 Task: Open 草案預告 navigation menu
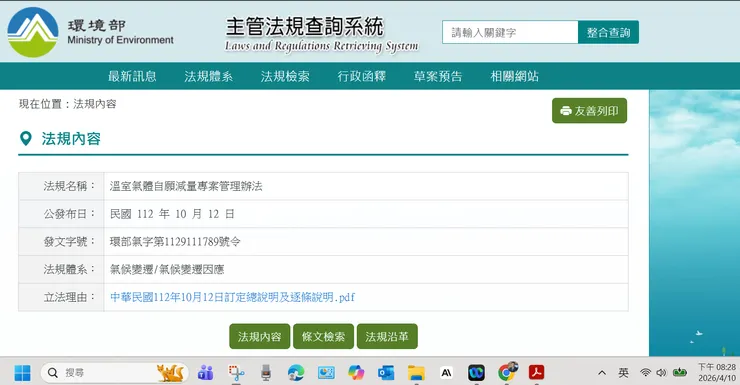pyautogui.click(x=438, y=76)
